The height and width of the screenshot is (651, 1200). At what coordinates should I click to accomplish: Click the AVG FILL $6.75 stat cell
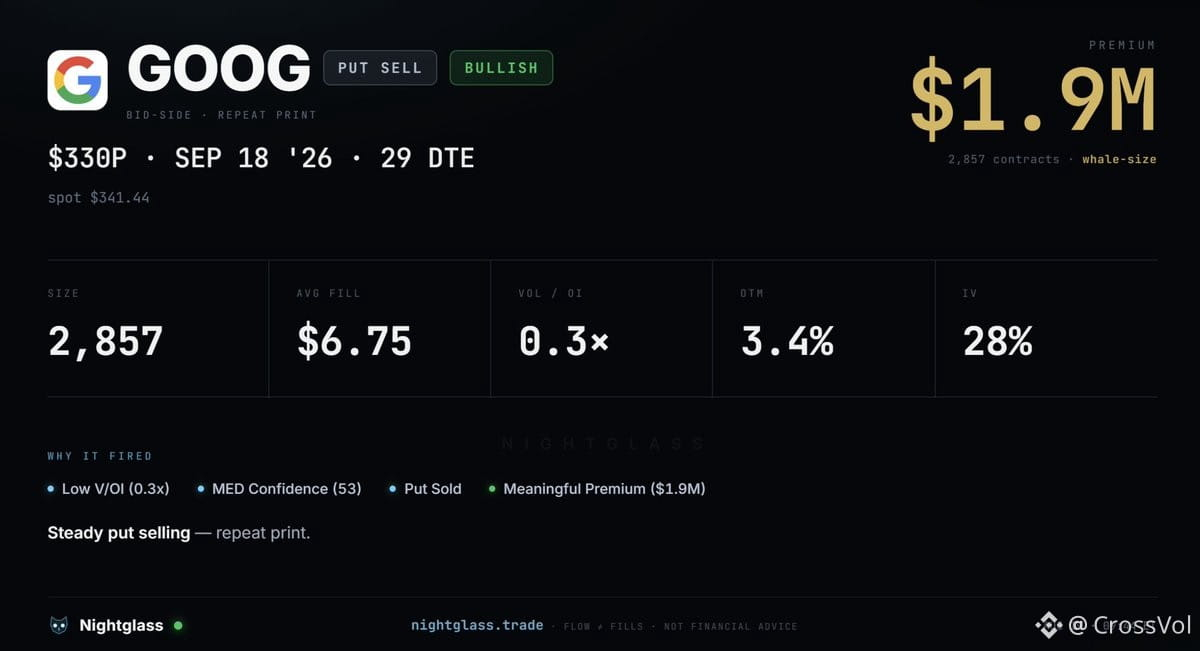[x=380, y=329]
